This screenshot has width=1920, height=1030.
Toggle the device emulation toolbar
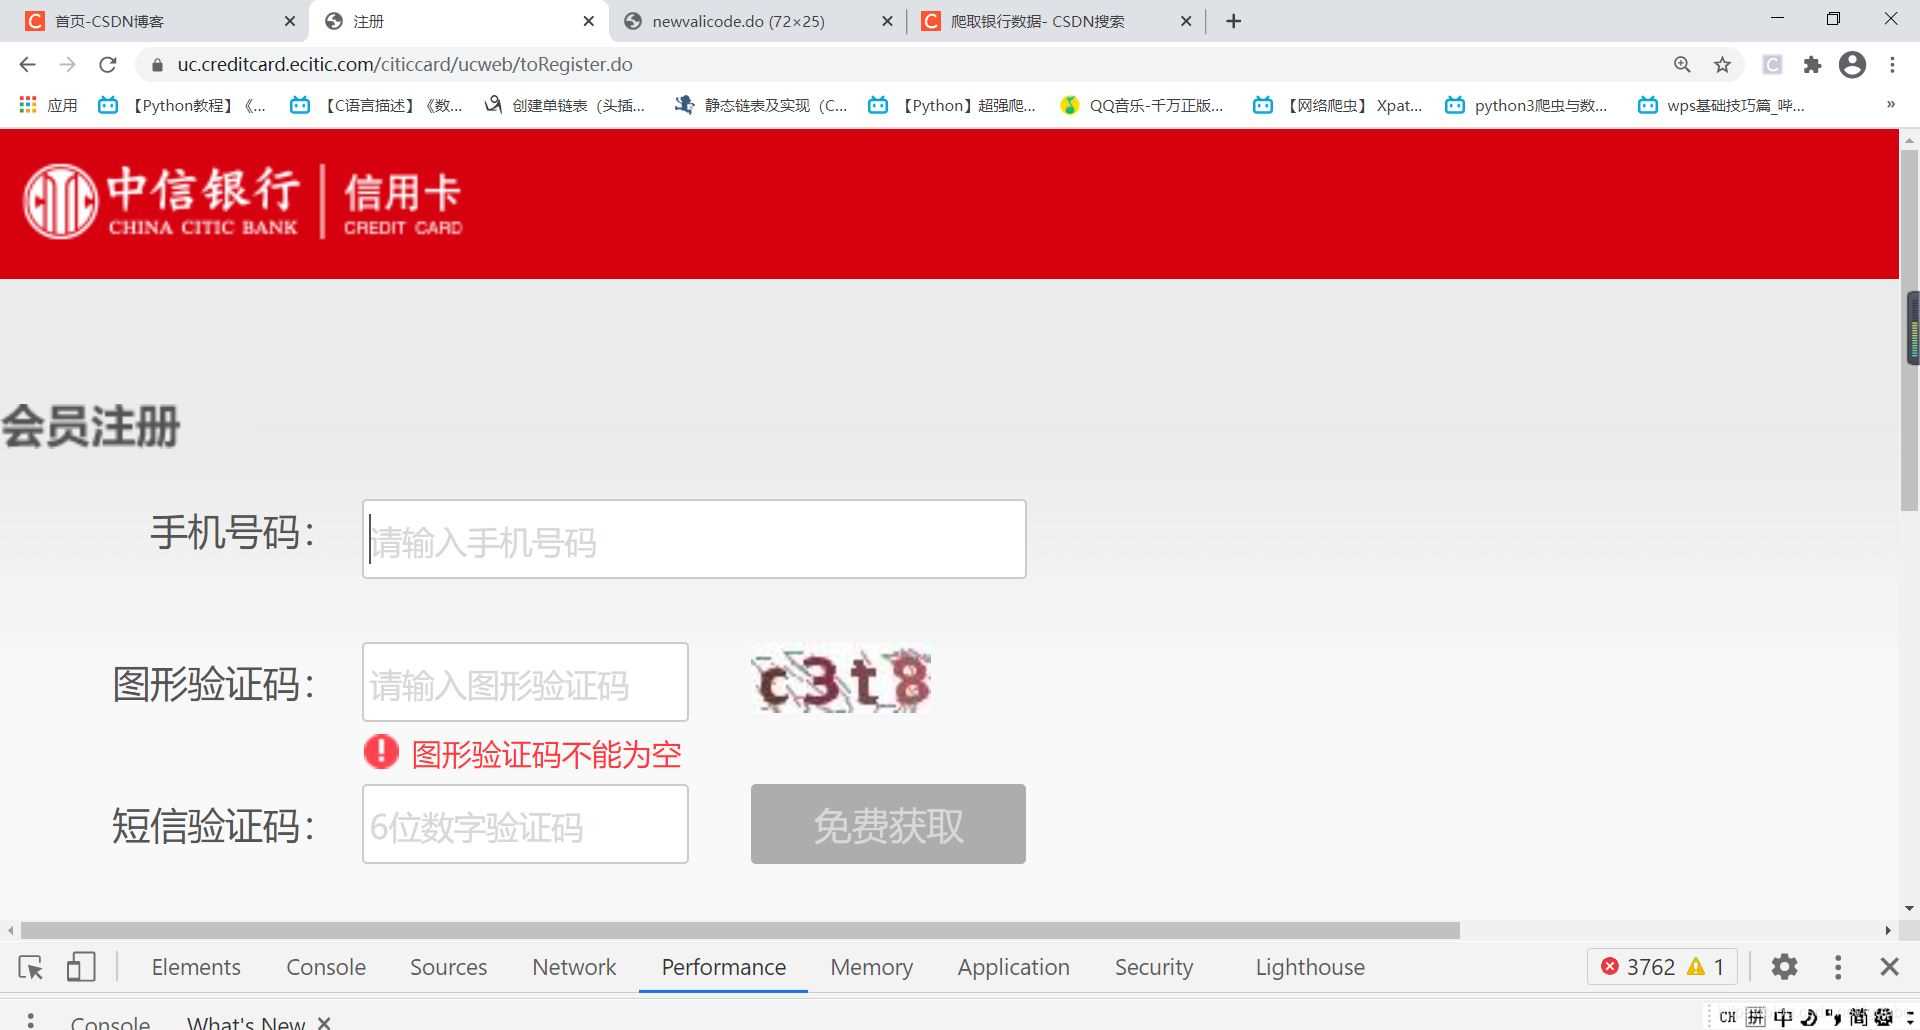81,967
